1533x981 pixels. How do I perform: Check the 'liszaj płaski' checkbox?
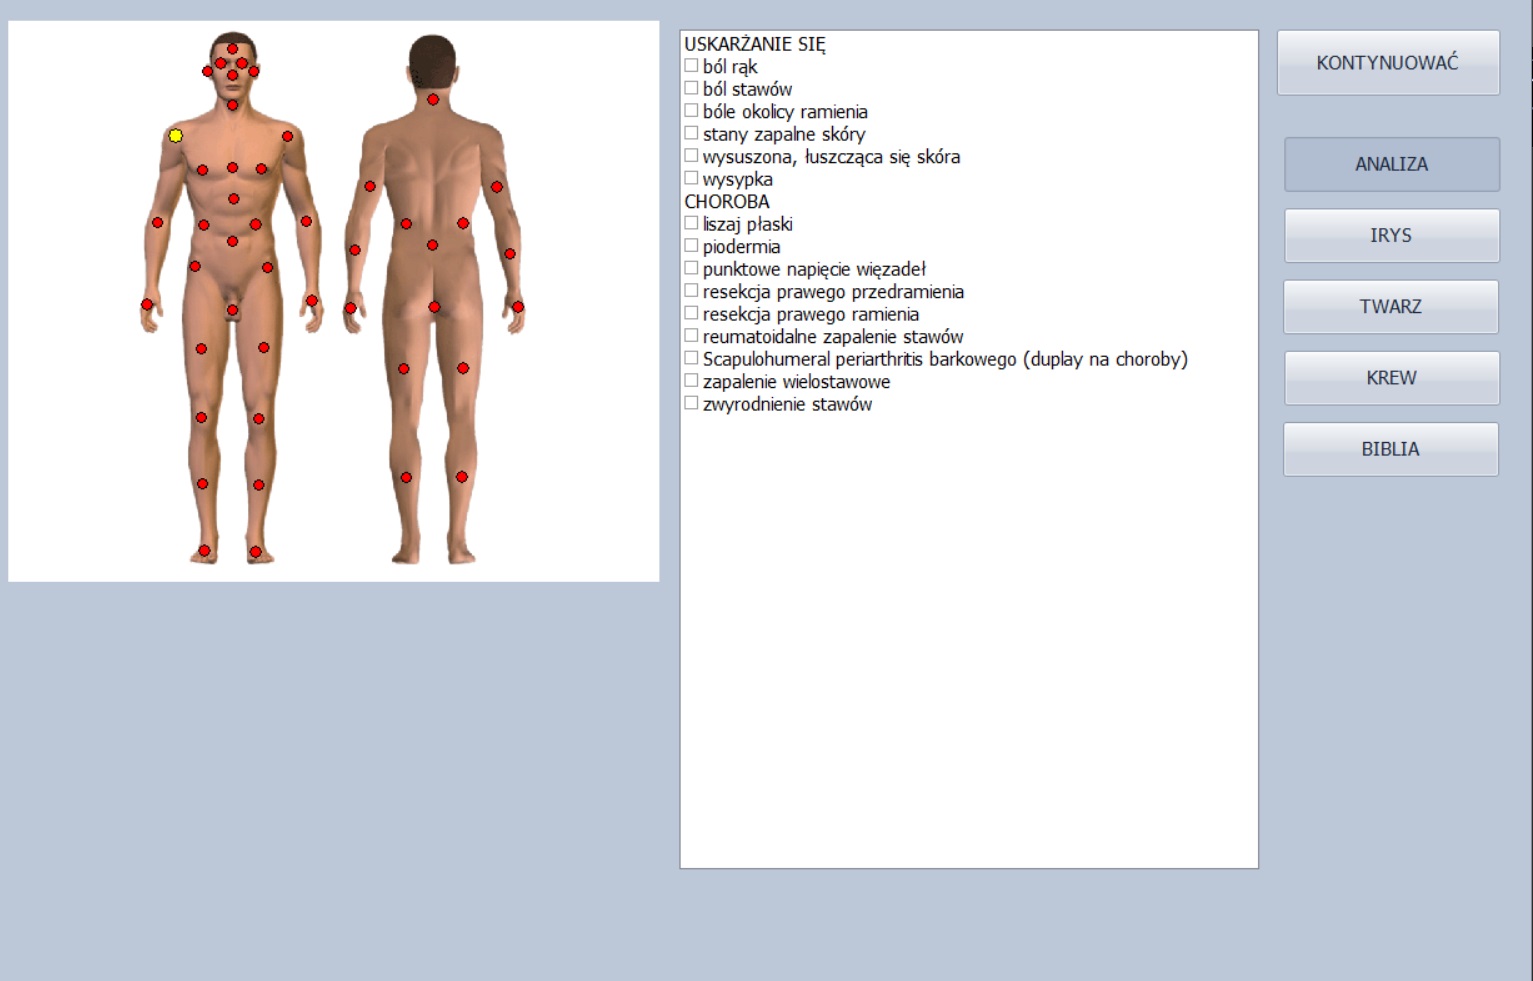click(x=691, y=223)
